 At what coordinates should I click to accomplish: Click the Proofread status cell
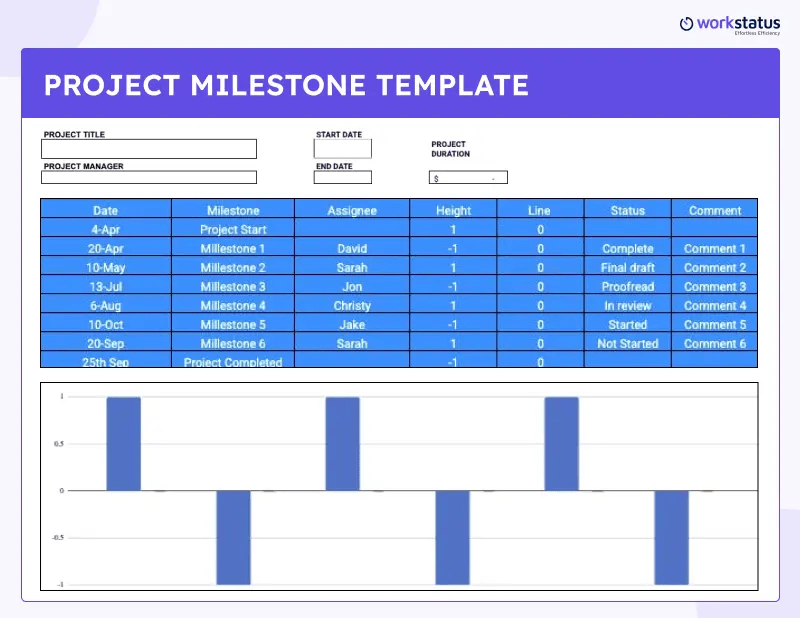point(628,286)
